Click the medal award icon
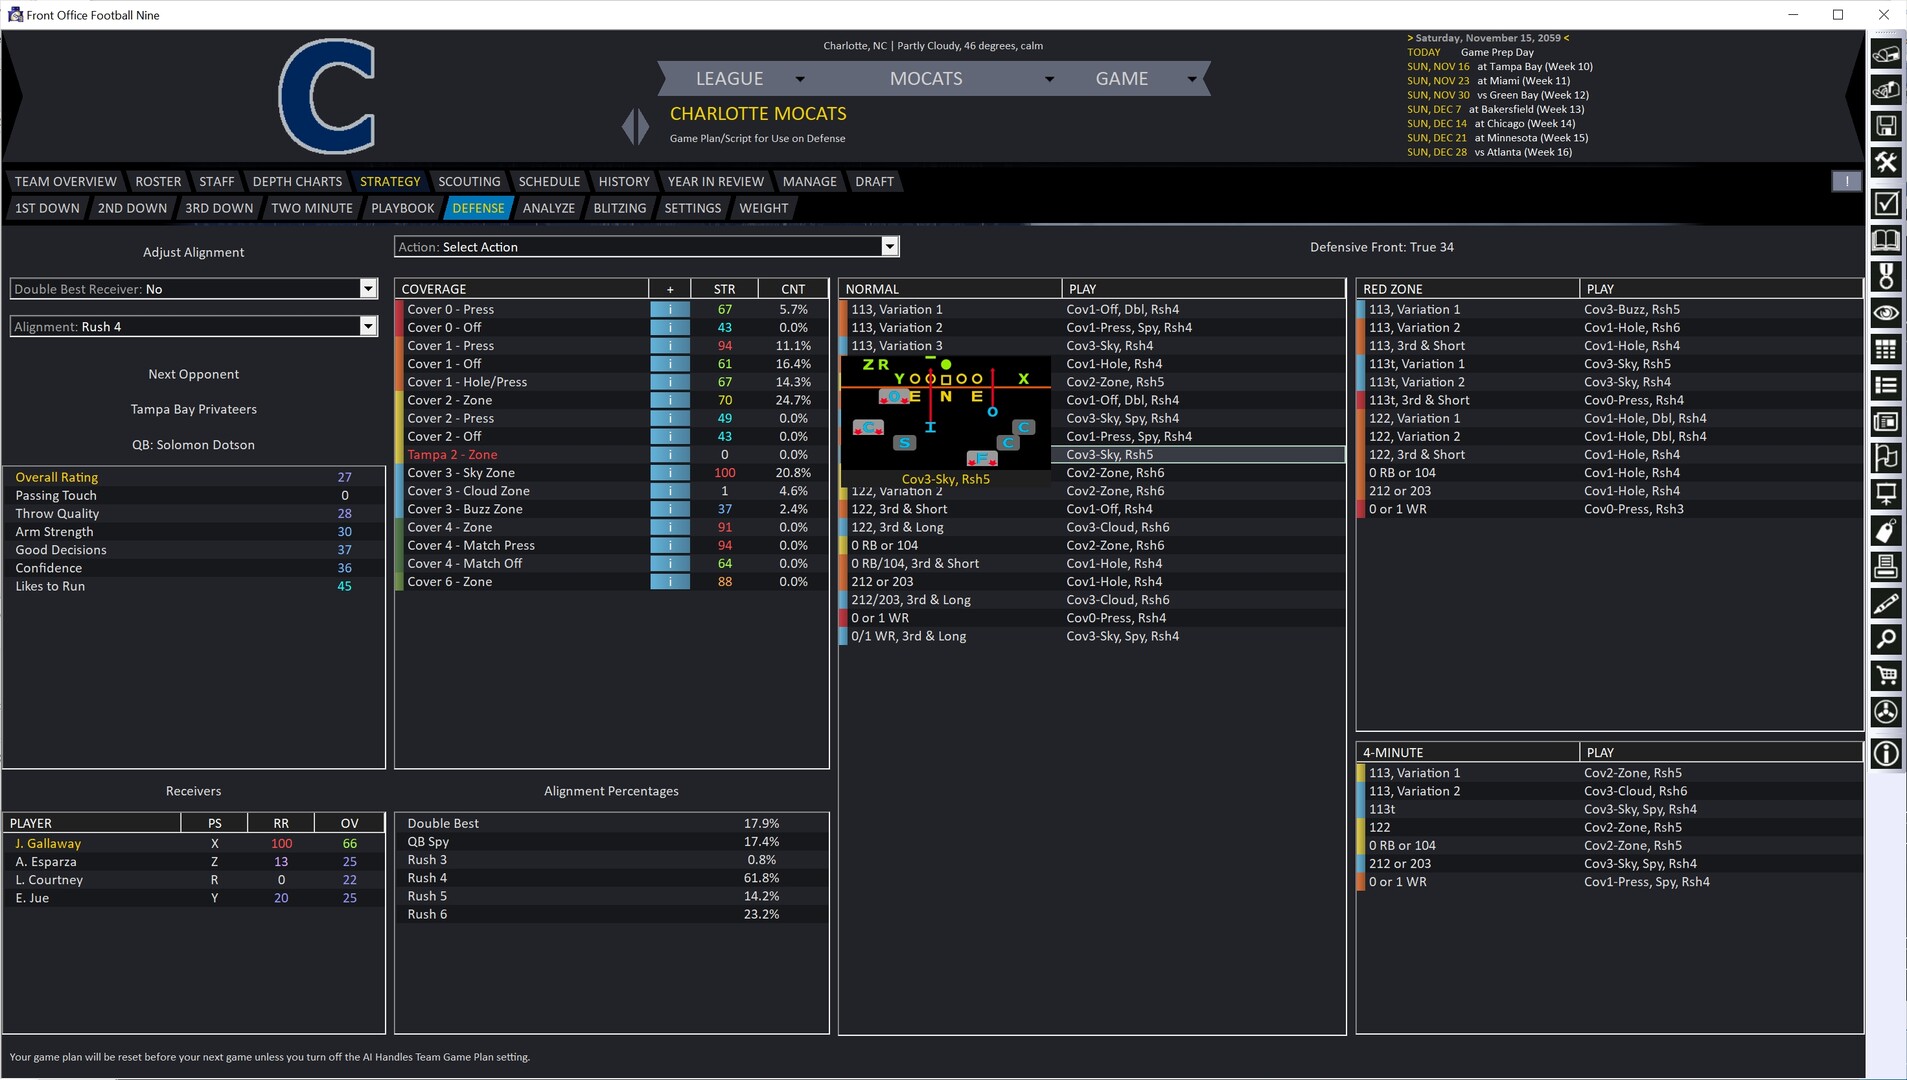The width and height of the screenshot is (1907, 1080). point(1886,276)
